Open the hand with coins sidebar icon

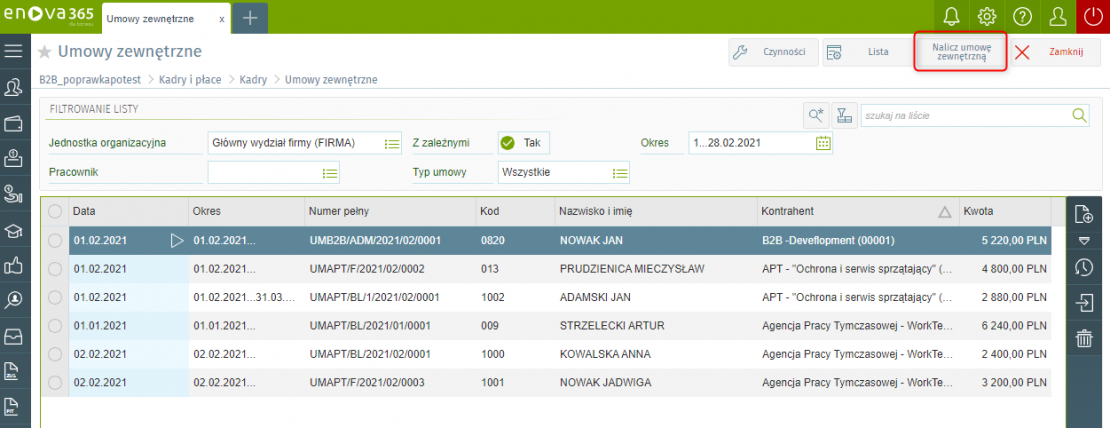pos(13,194)
